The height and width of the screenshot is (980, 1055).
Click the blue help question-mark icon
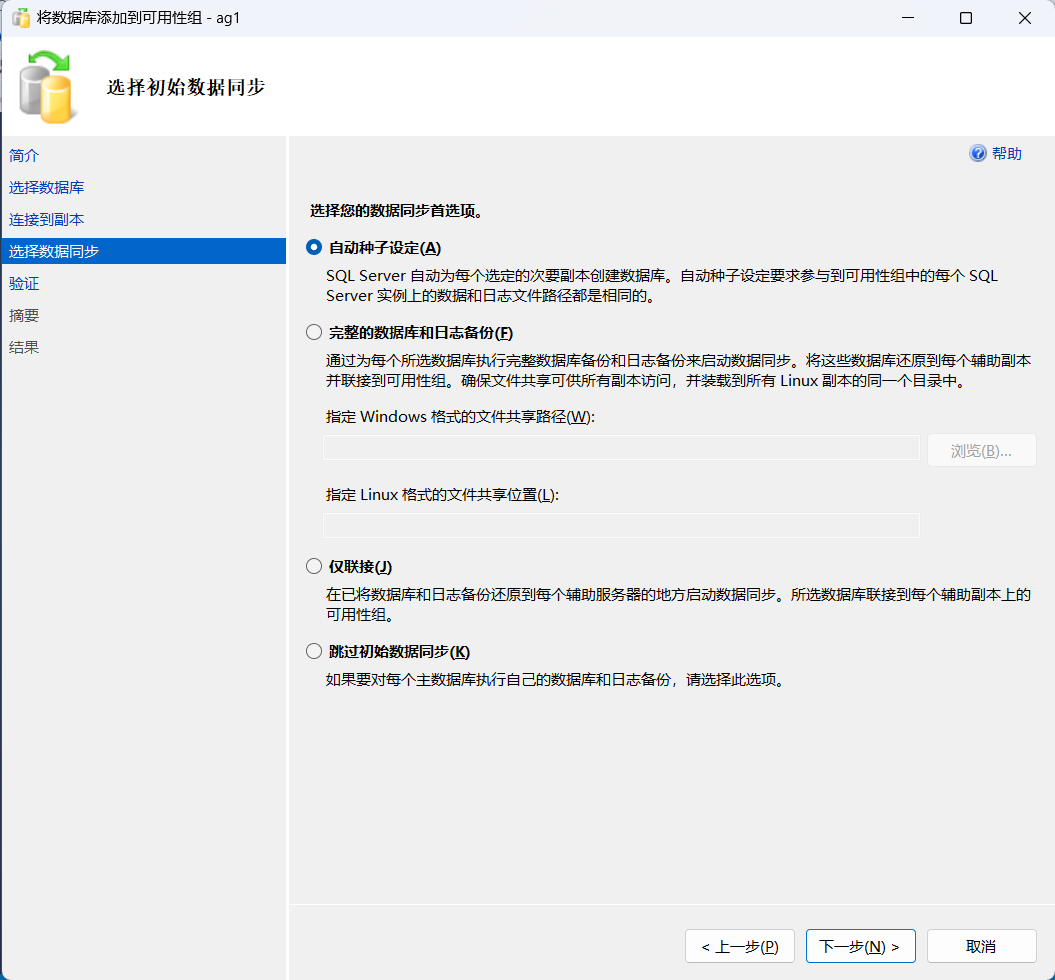click(977, 153)
